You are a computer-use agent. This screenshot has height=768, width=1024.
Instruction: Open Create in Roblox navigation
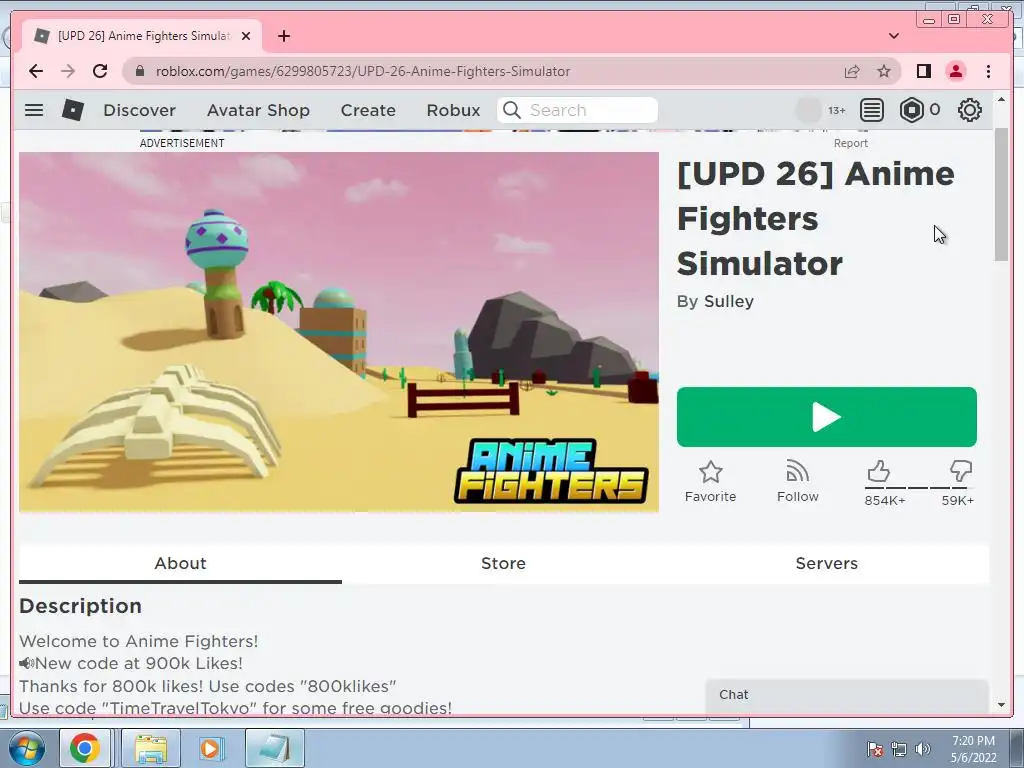(368, 110)
